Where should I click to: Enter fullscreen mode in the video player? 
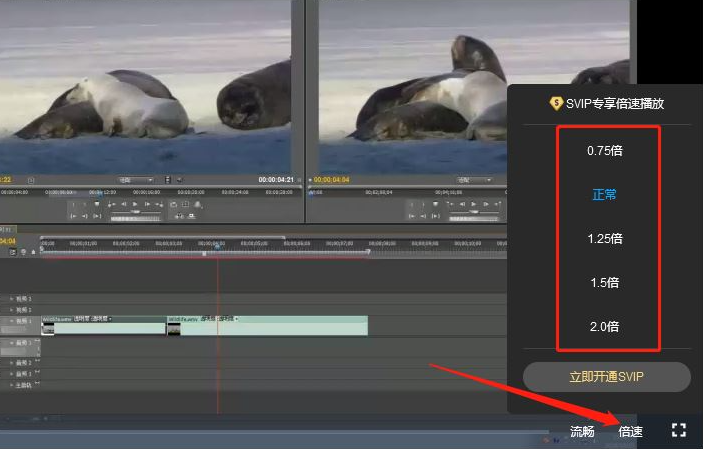(x=679, y=430)
